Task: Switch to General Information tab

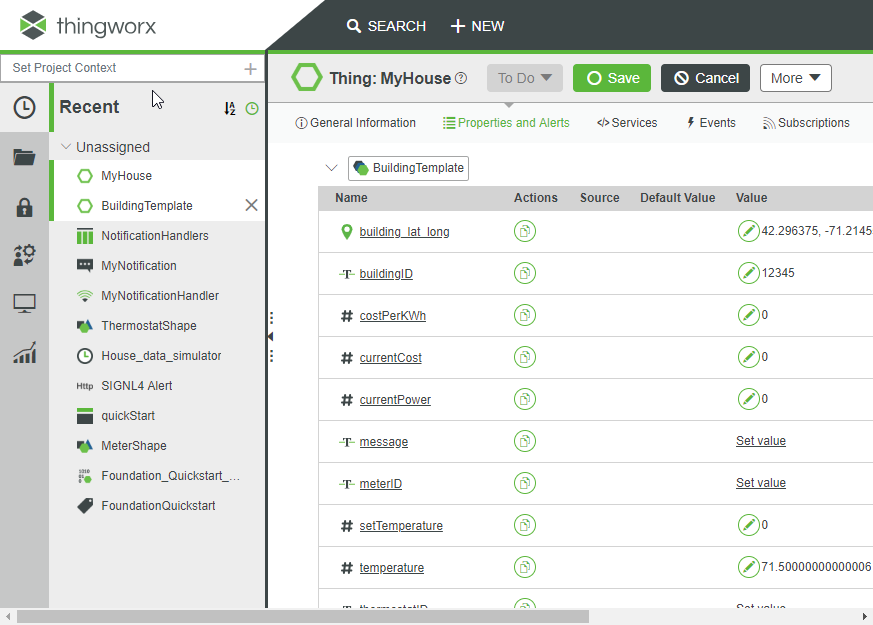Action: coord(355,123)
